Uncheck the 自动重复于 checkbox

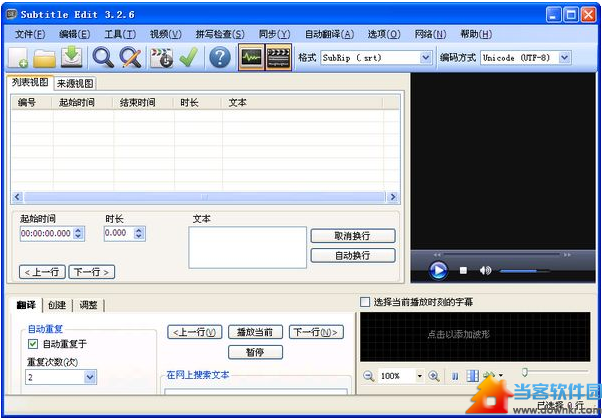pyautogui.click(x=33, y=344)
